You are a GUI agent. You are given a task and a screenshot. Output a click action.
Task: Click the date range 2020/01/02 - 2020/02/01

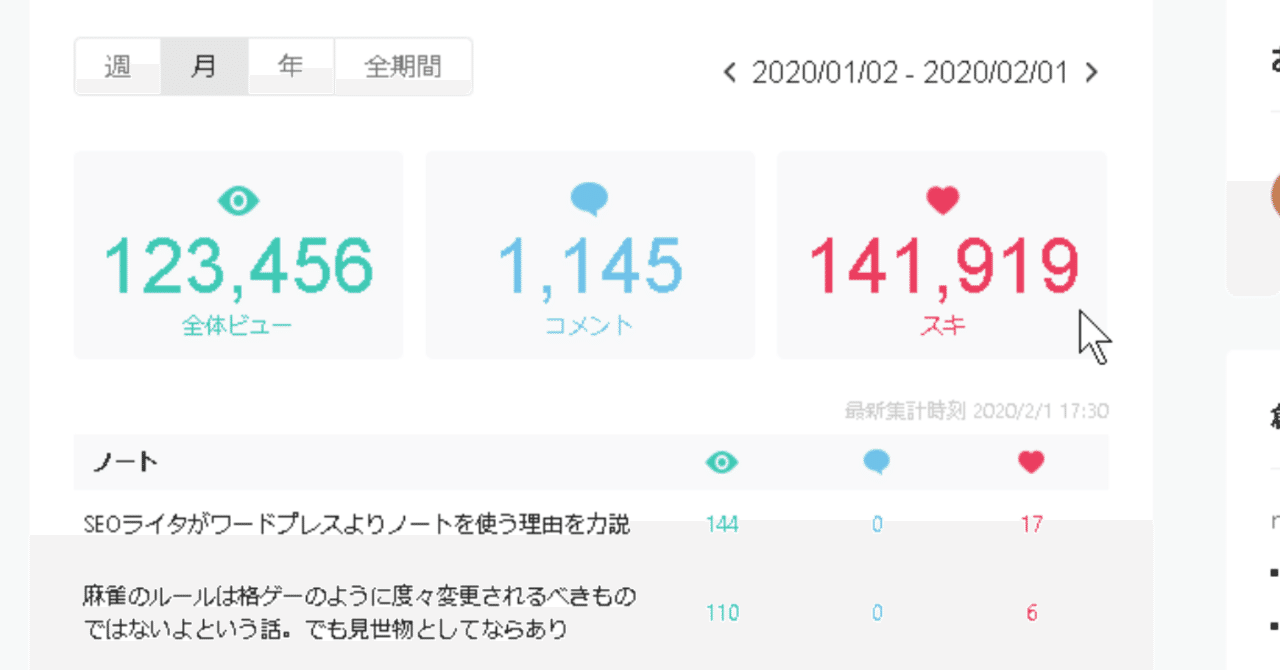(x=910, y=72)
